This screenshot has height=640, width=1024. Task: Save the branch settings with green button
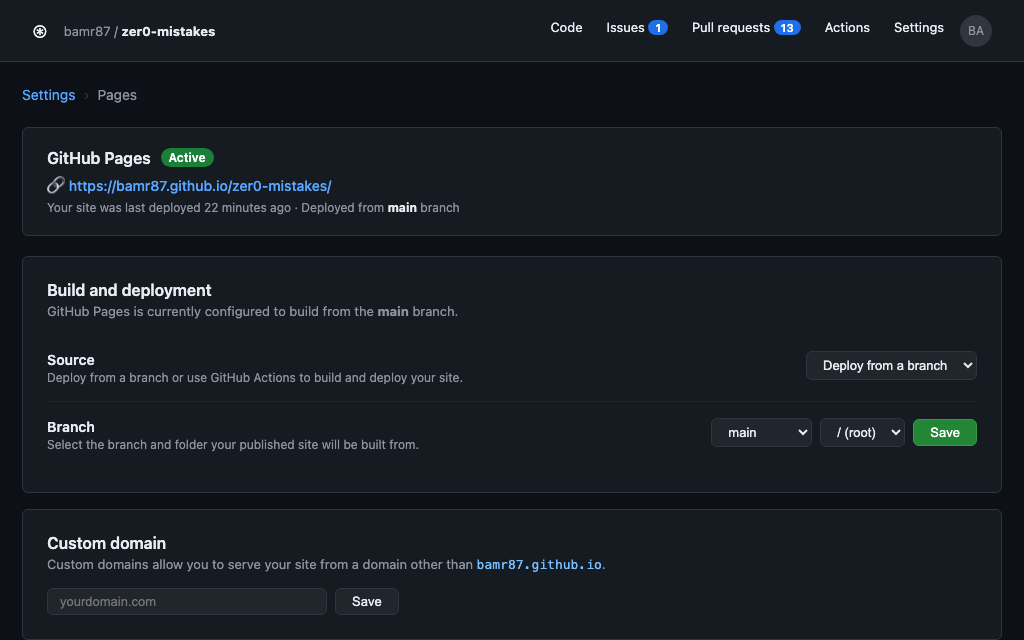point(944,432)
